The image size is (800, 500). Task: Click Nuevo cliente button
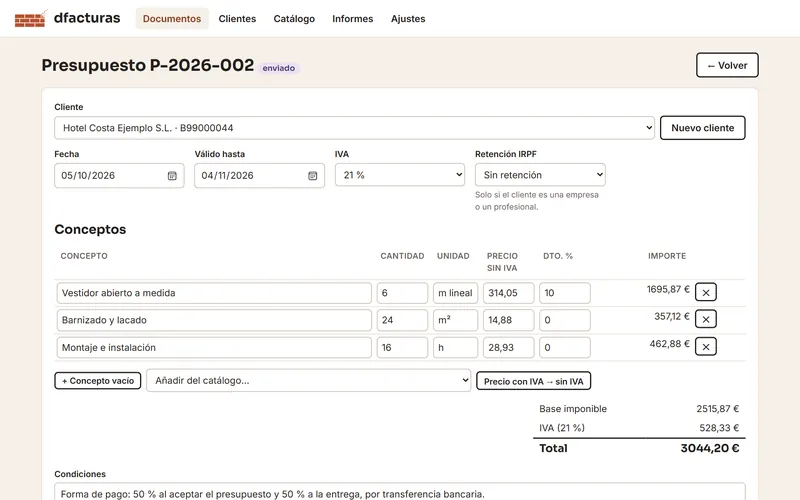point(703,128)
